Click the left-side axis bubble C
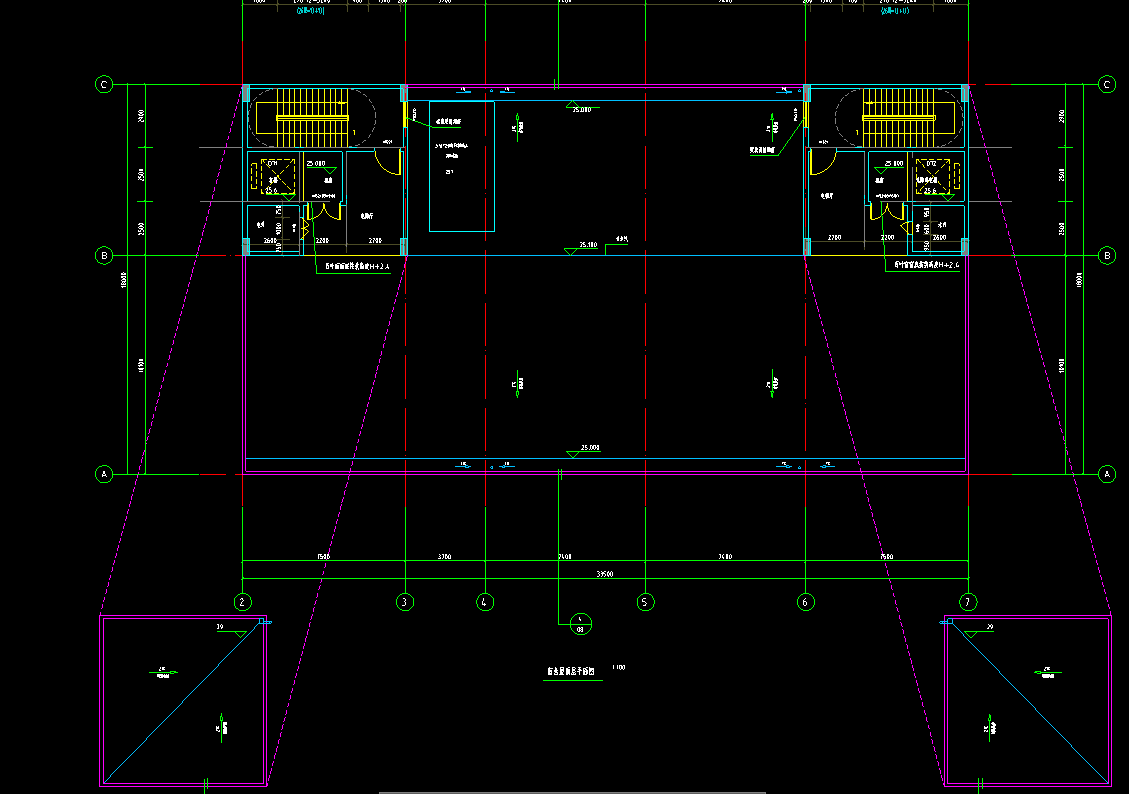The height and width of the screenshot is (794, 1129). click(x=104, y=85)
